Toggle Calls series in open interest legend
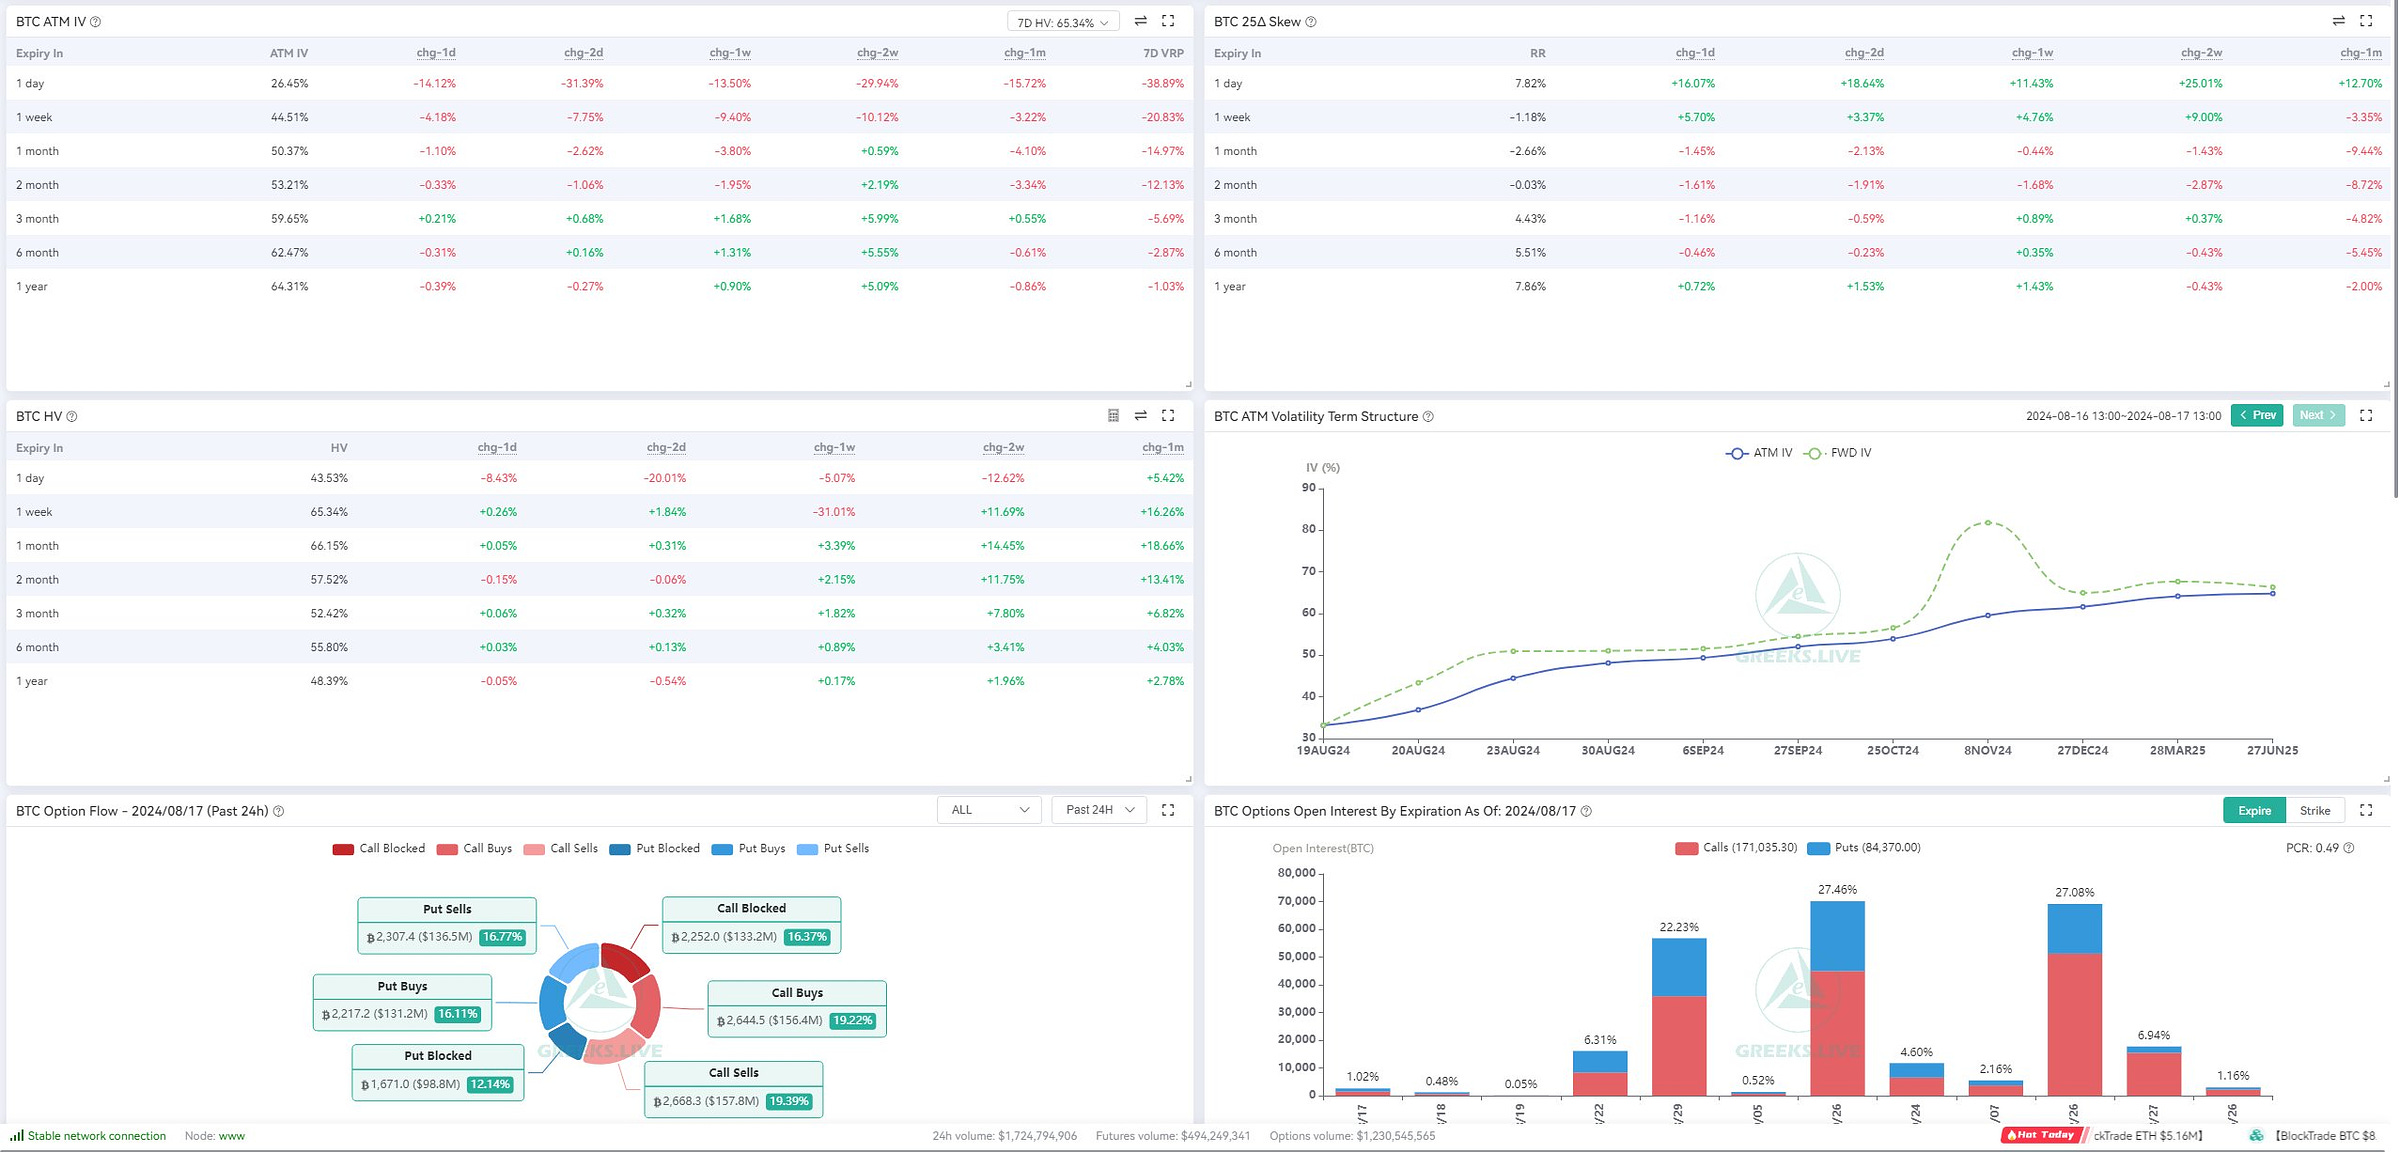The height and width of the screenshot is (1152, 2400). (x=1736, y=848)
